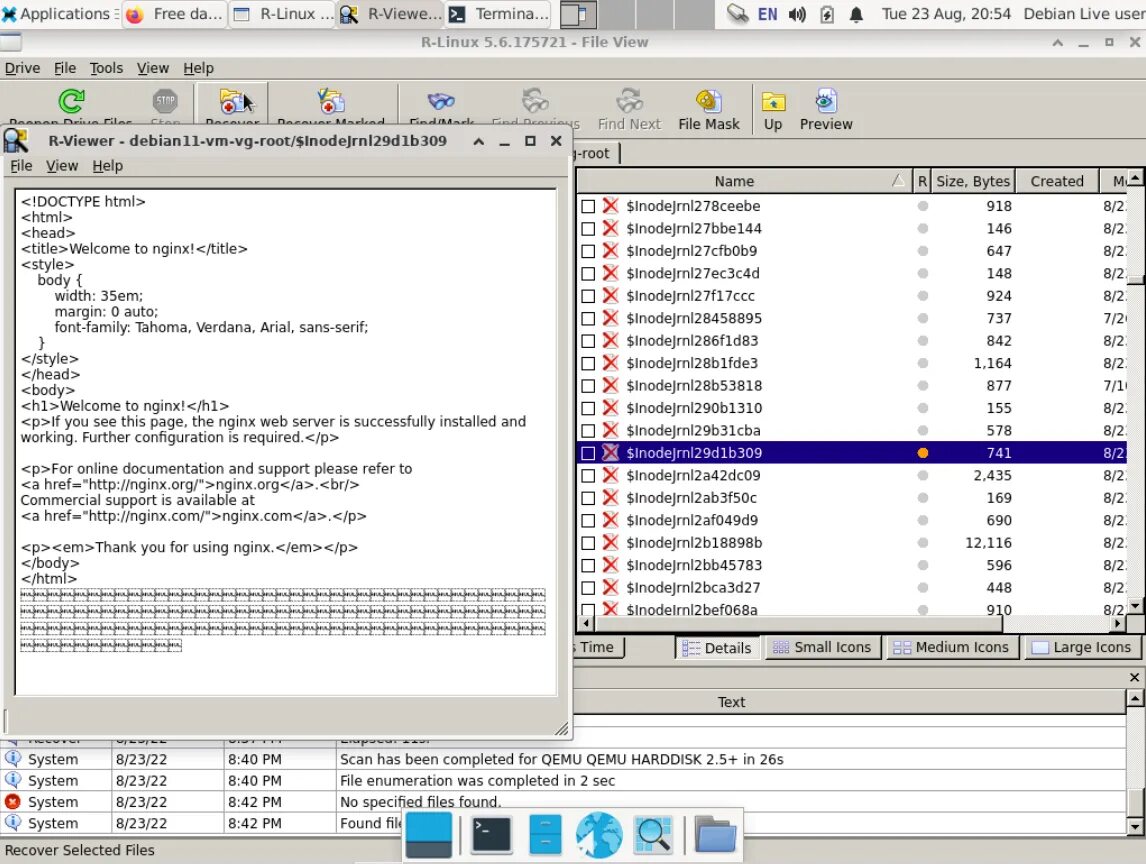The width and height of the screenshot is (1146, 864).
Task: Click the Find/Mark binoculars icon
Action: (441, 102)
